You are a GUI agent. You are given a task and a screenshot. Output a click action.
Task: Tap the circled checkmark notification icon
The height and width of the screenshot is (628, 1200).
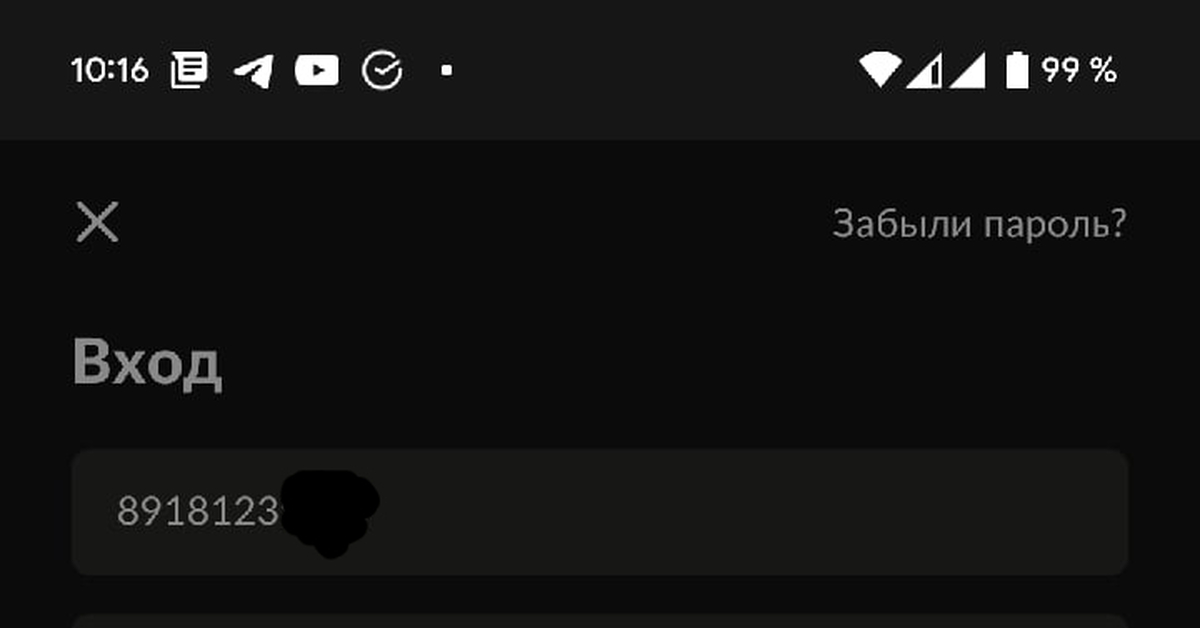click(x=382, y=71)
